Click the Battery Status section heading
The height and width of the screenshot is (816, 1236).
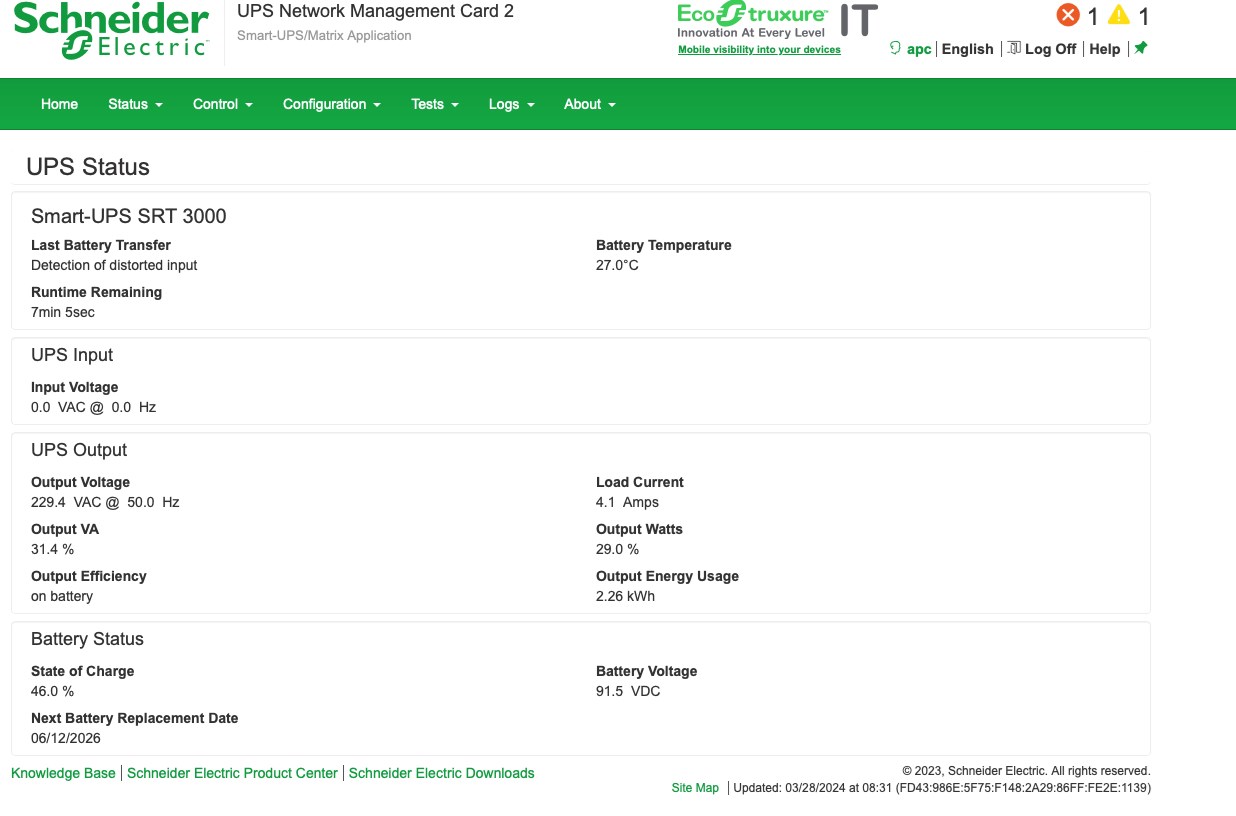(x=87, y=639)
